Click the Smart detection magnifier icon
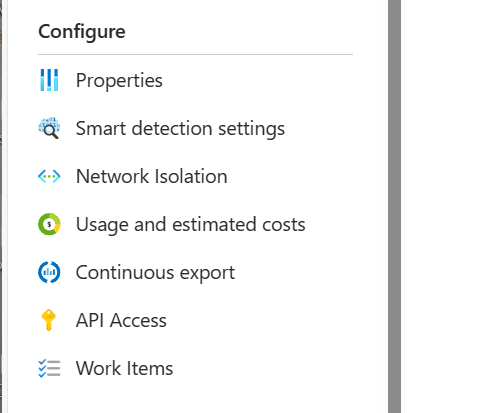This screenshot has width=497, height=413. coord(49,128)
